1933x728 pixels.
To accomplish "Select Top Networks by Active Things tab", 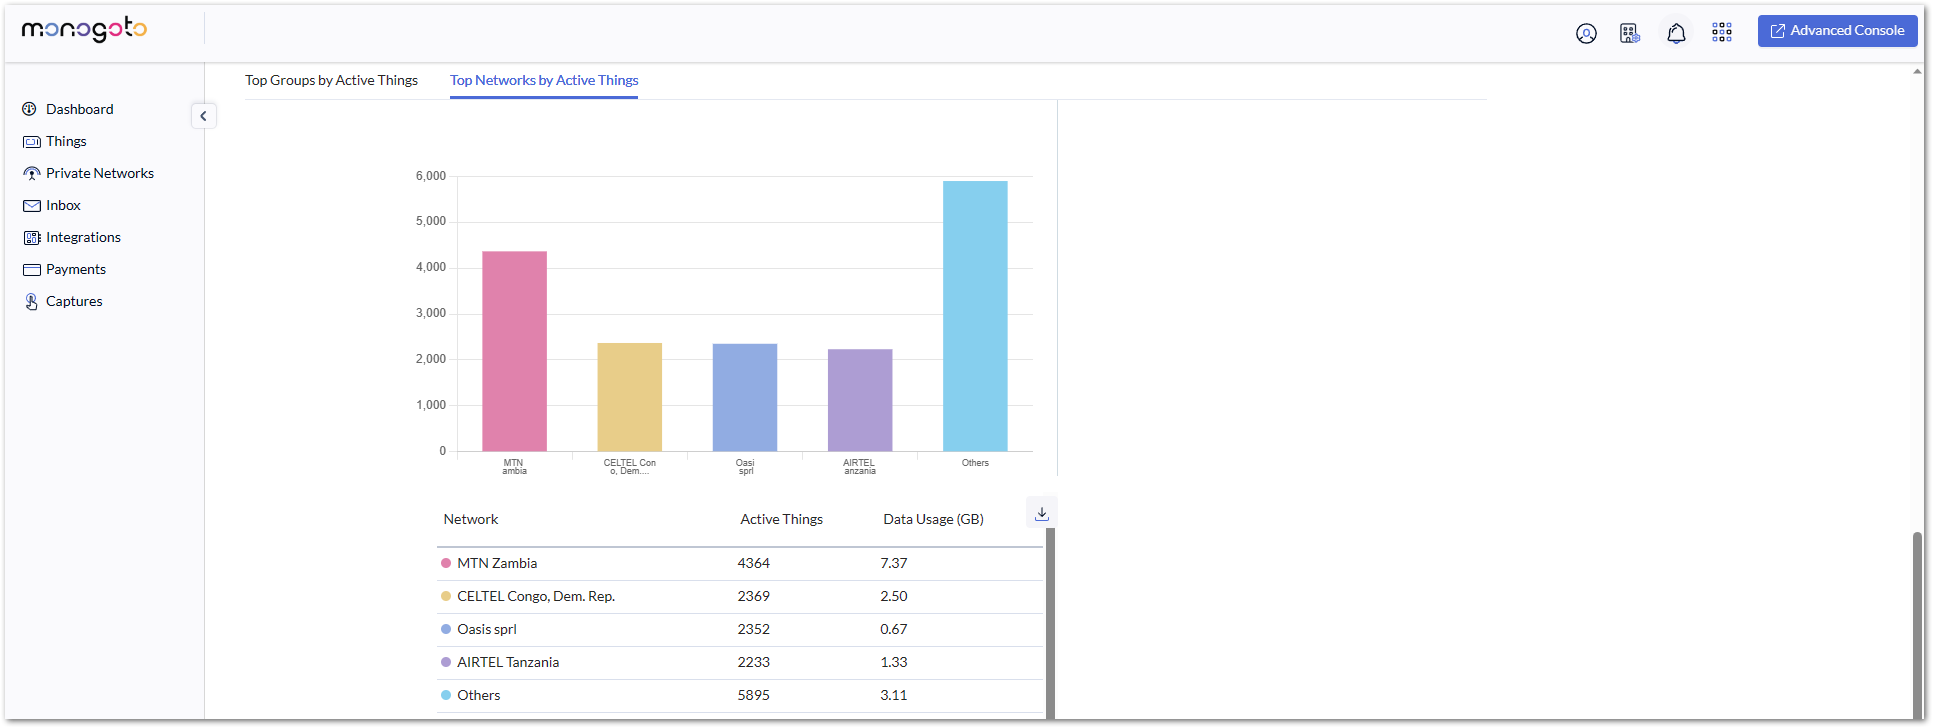I will click(x=544, y=80).
